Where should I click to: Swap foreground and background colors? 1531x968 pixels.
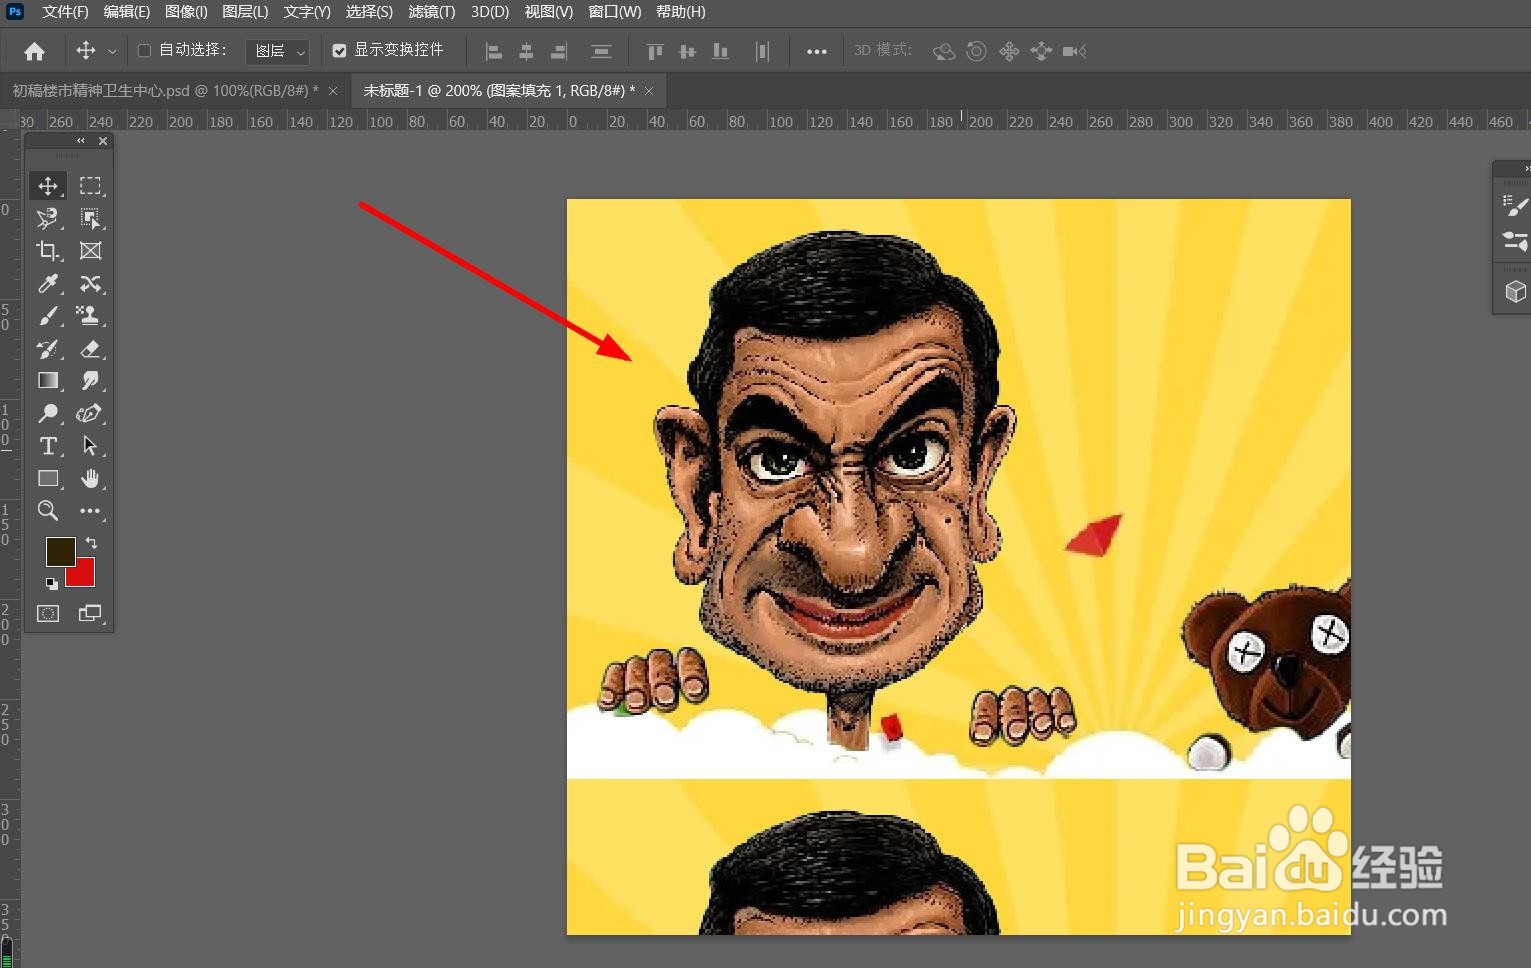[x=91, y=543]
